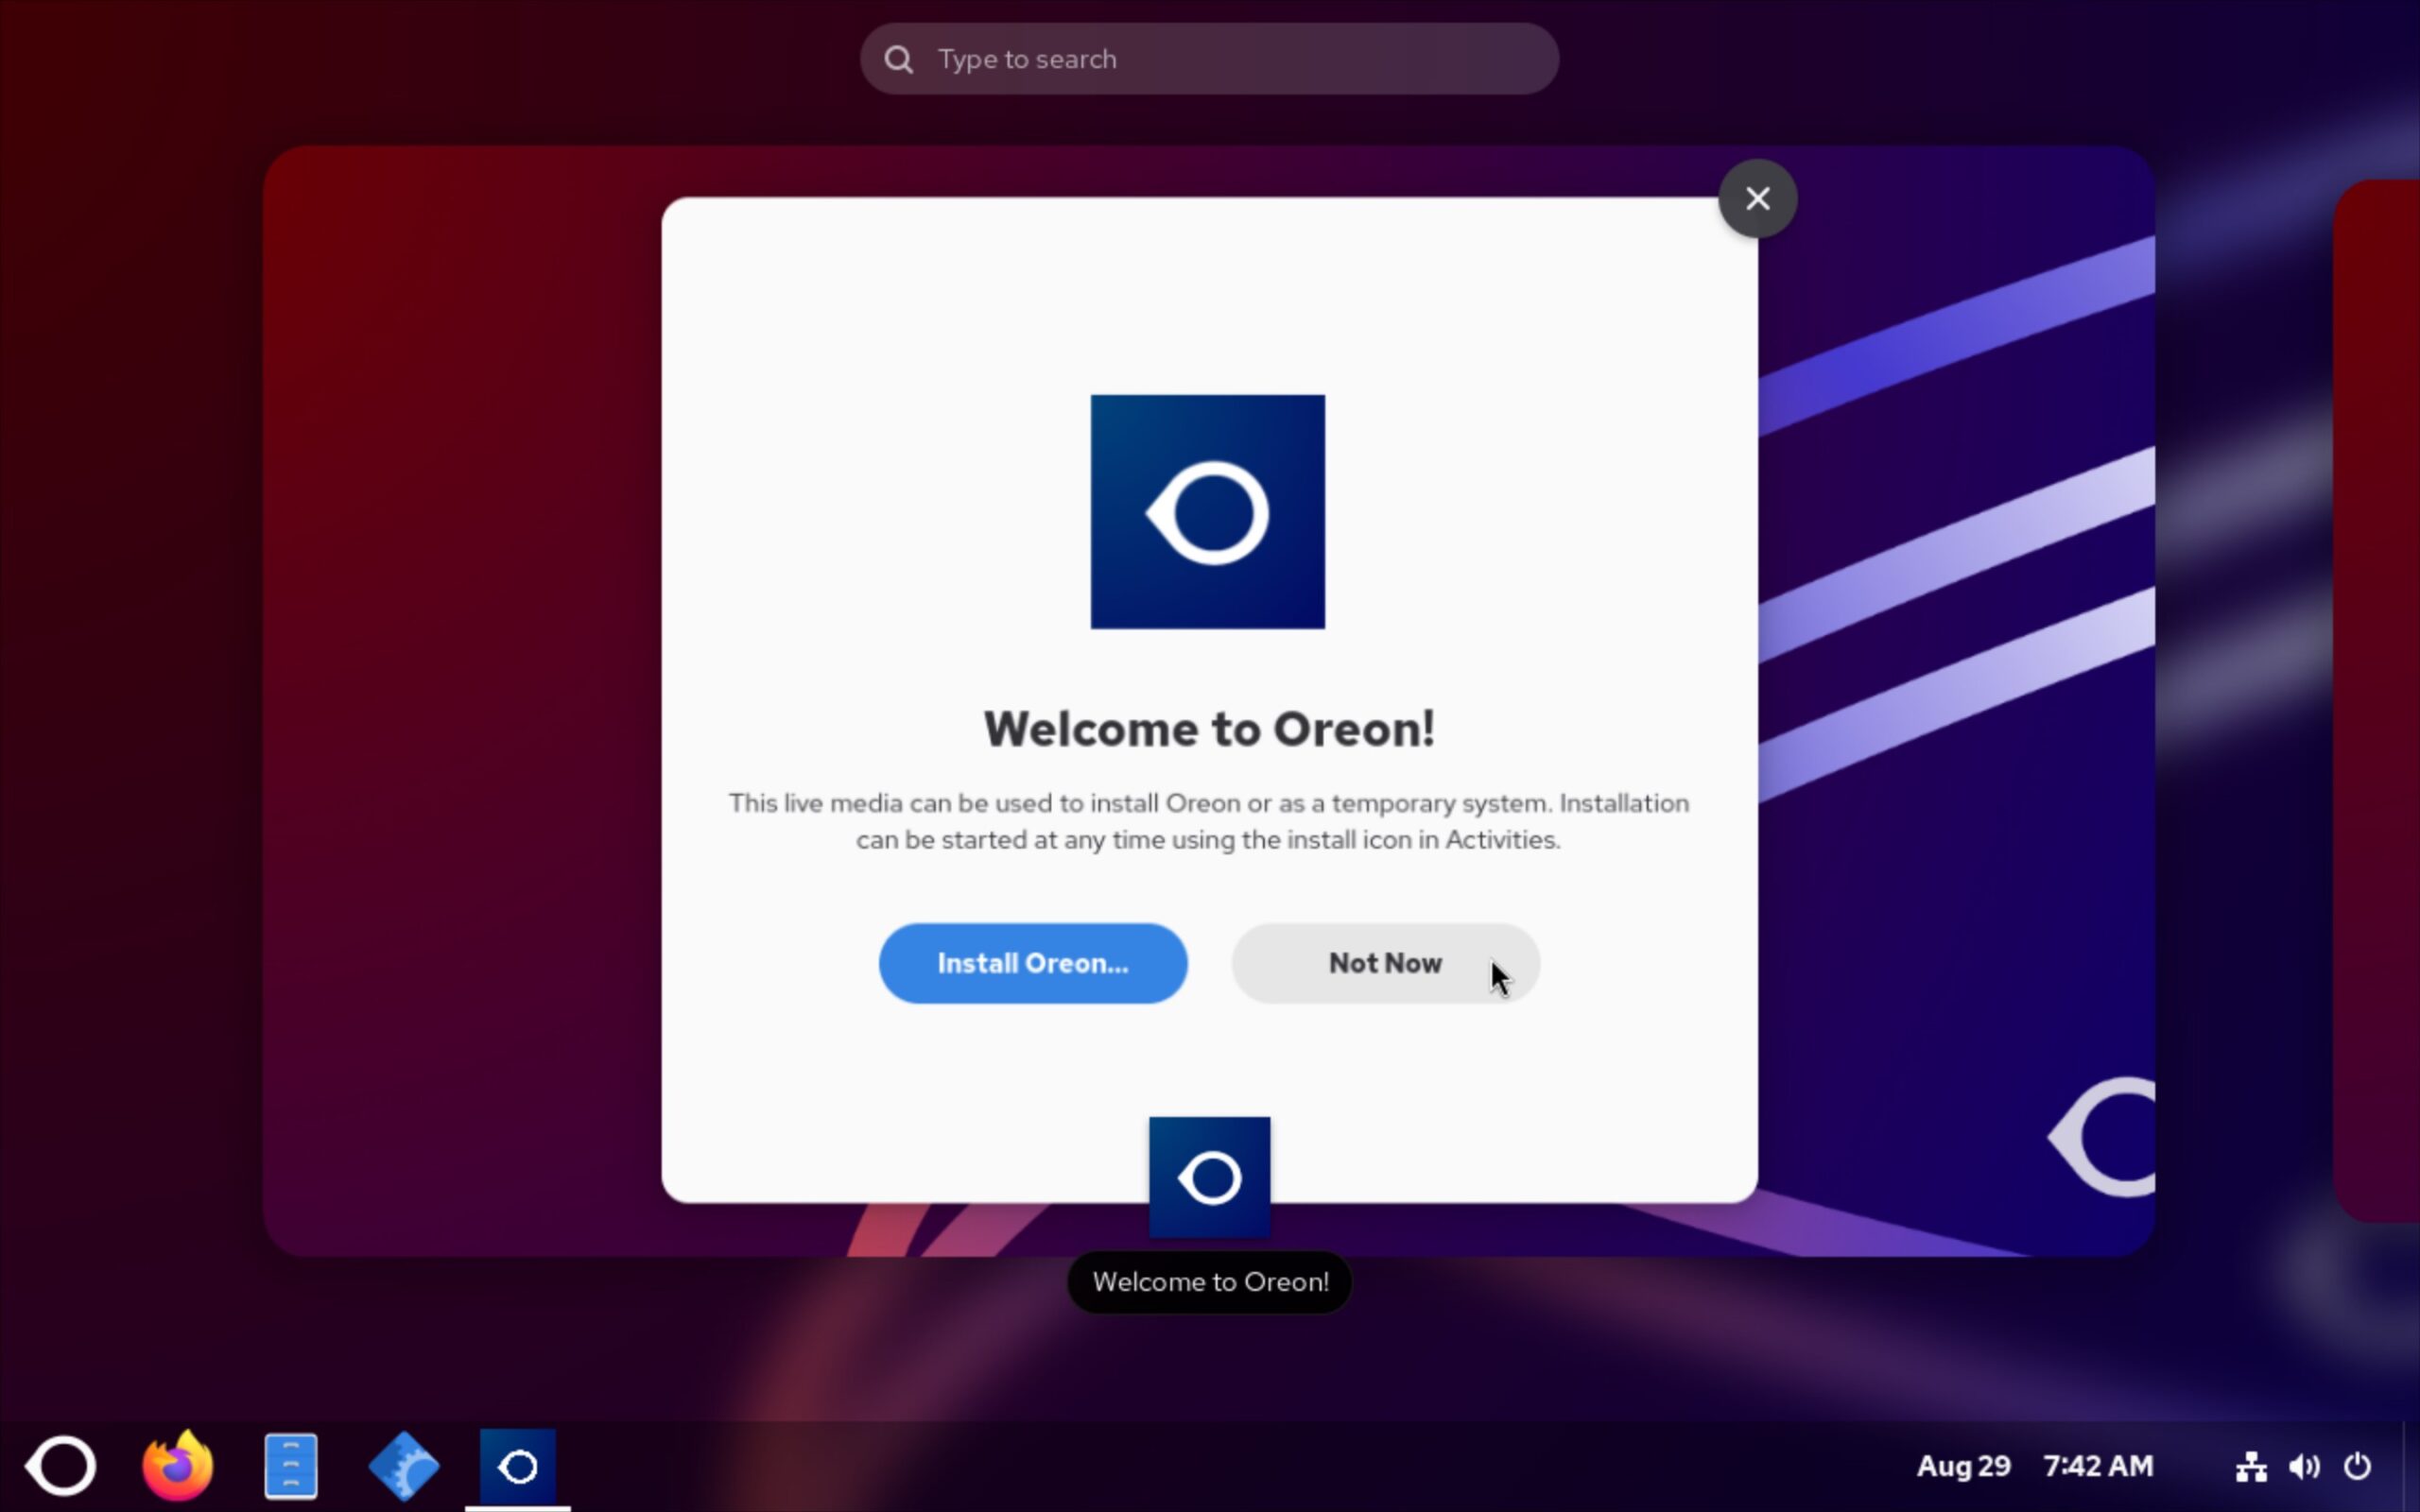The height and width of the screenshot is (1512, 2420).
Task: Click the magnifier icon in search bar
Action: point(898,59)
